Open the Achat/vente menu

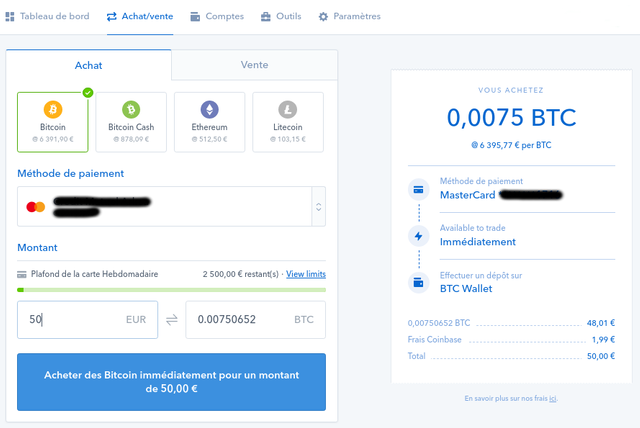(140, 16)
